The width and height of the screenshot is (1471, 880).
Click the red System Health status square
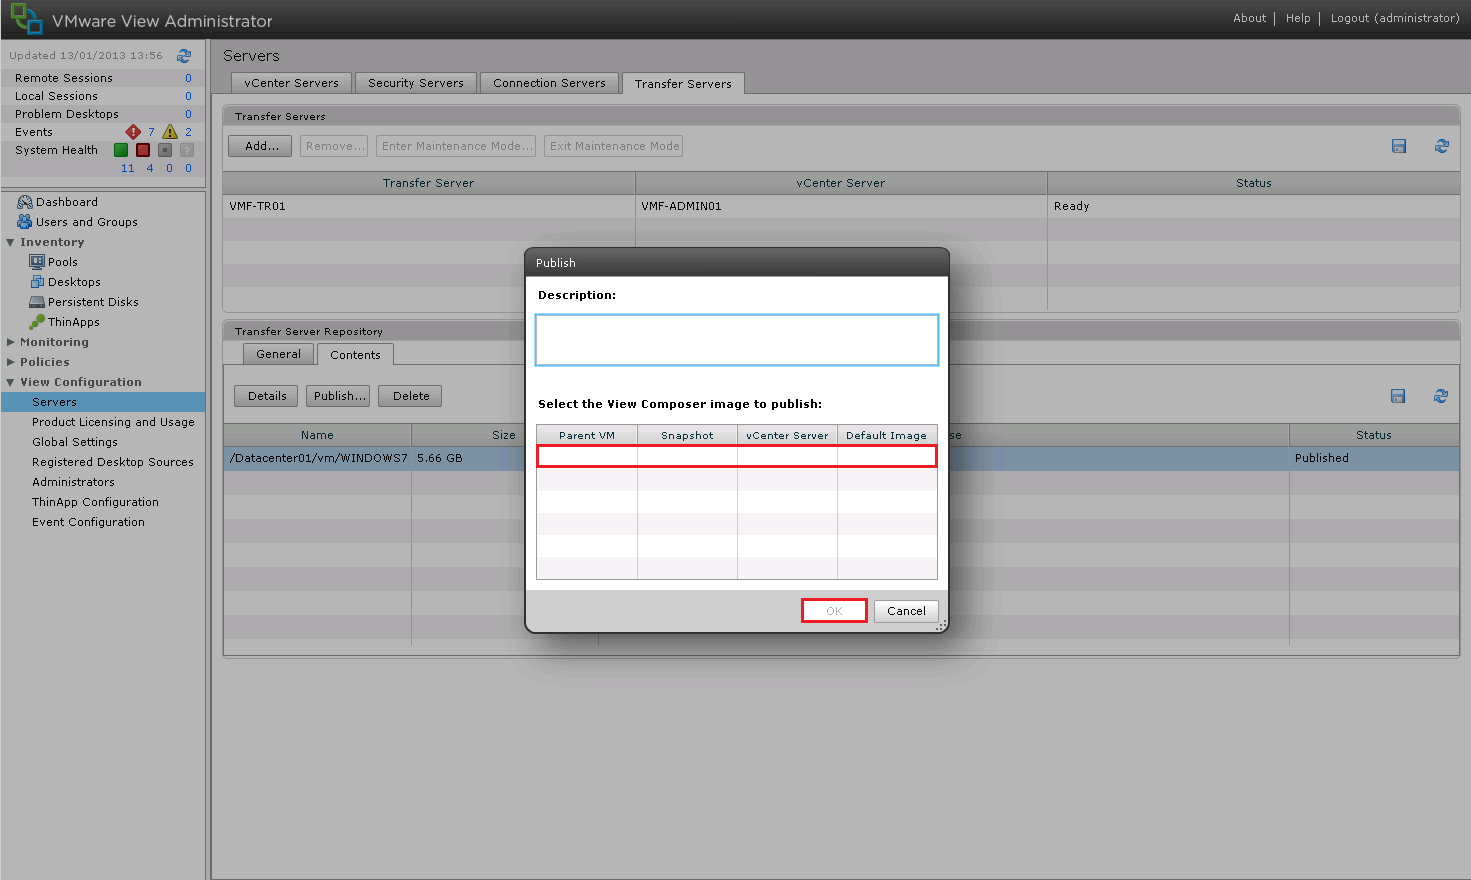click(x=143, y=150)
